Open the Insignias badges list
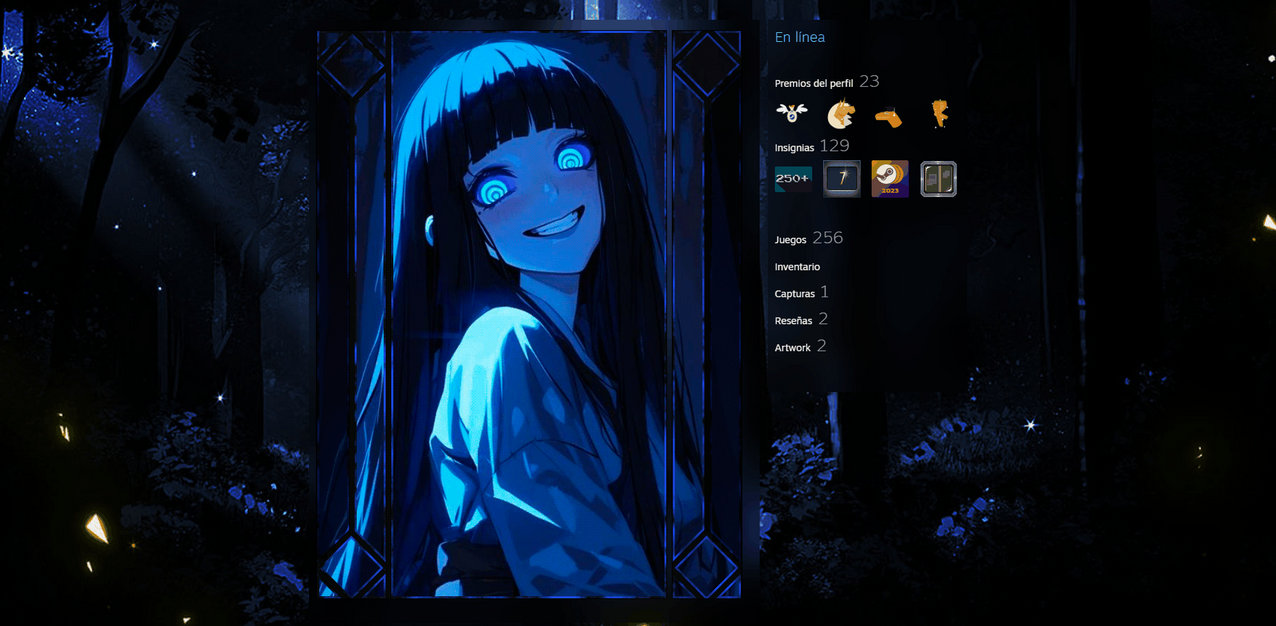Screen dimensions: 1276x626 tap(794, 148)
